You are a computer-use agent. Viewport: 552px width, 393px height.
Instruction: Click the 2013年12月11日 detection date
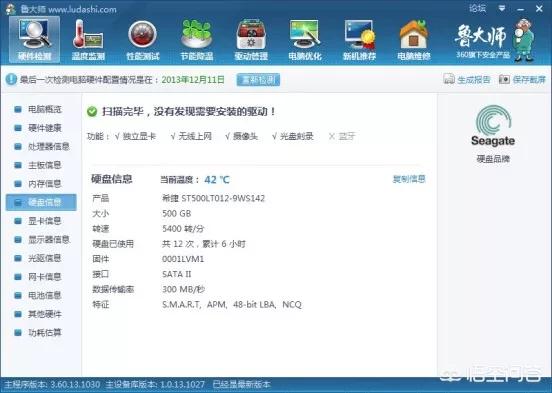tap(193, 80)
